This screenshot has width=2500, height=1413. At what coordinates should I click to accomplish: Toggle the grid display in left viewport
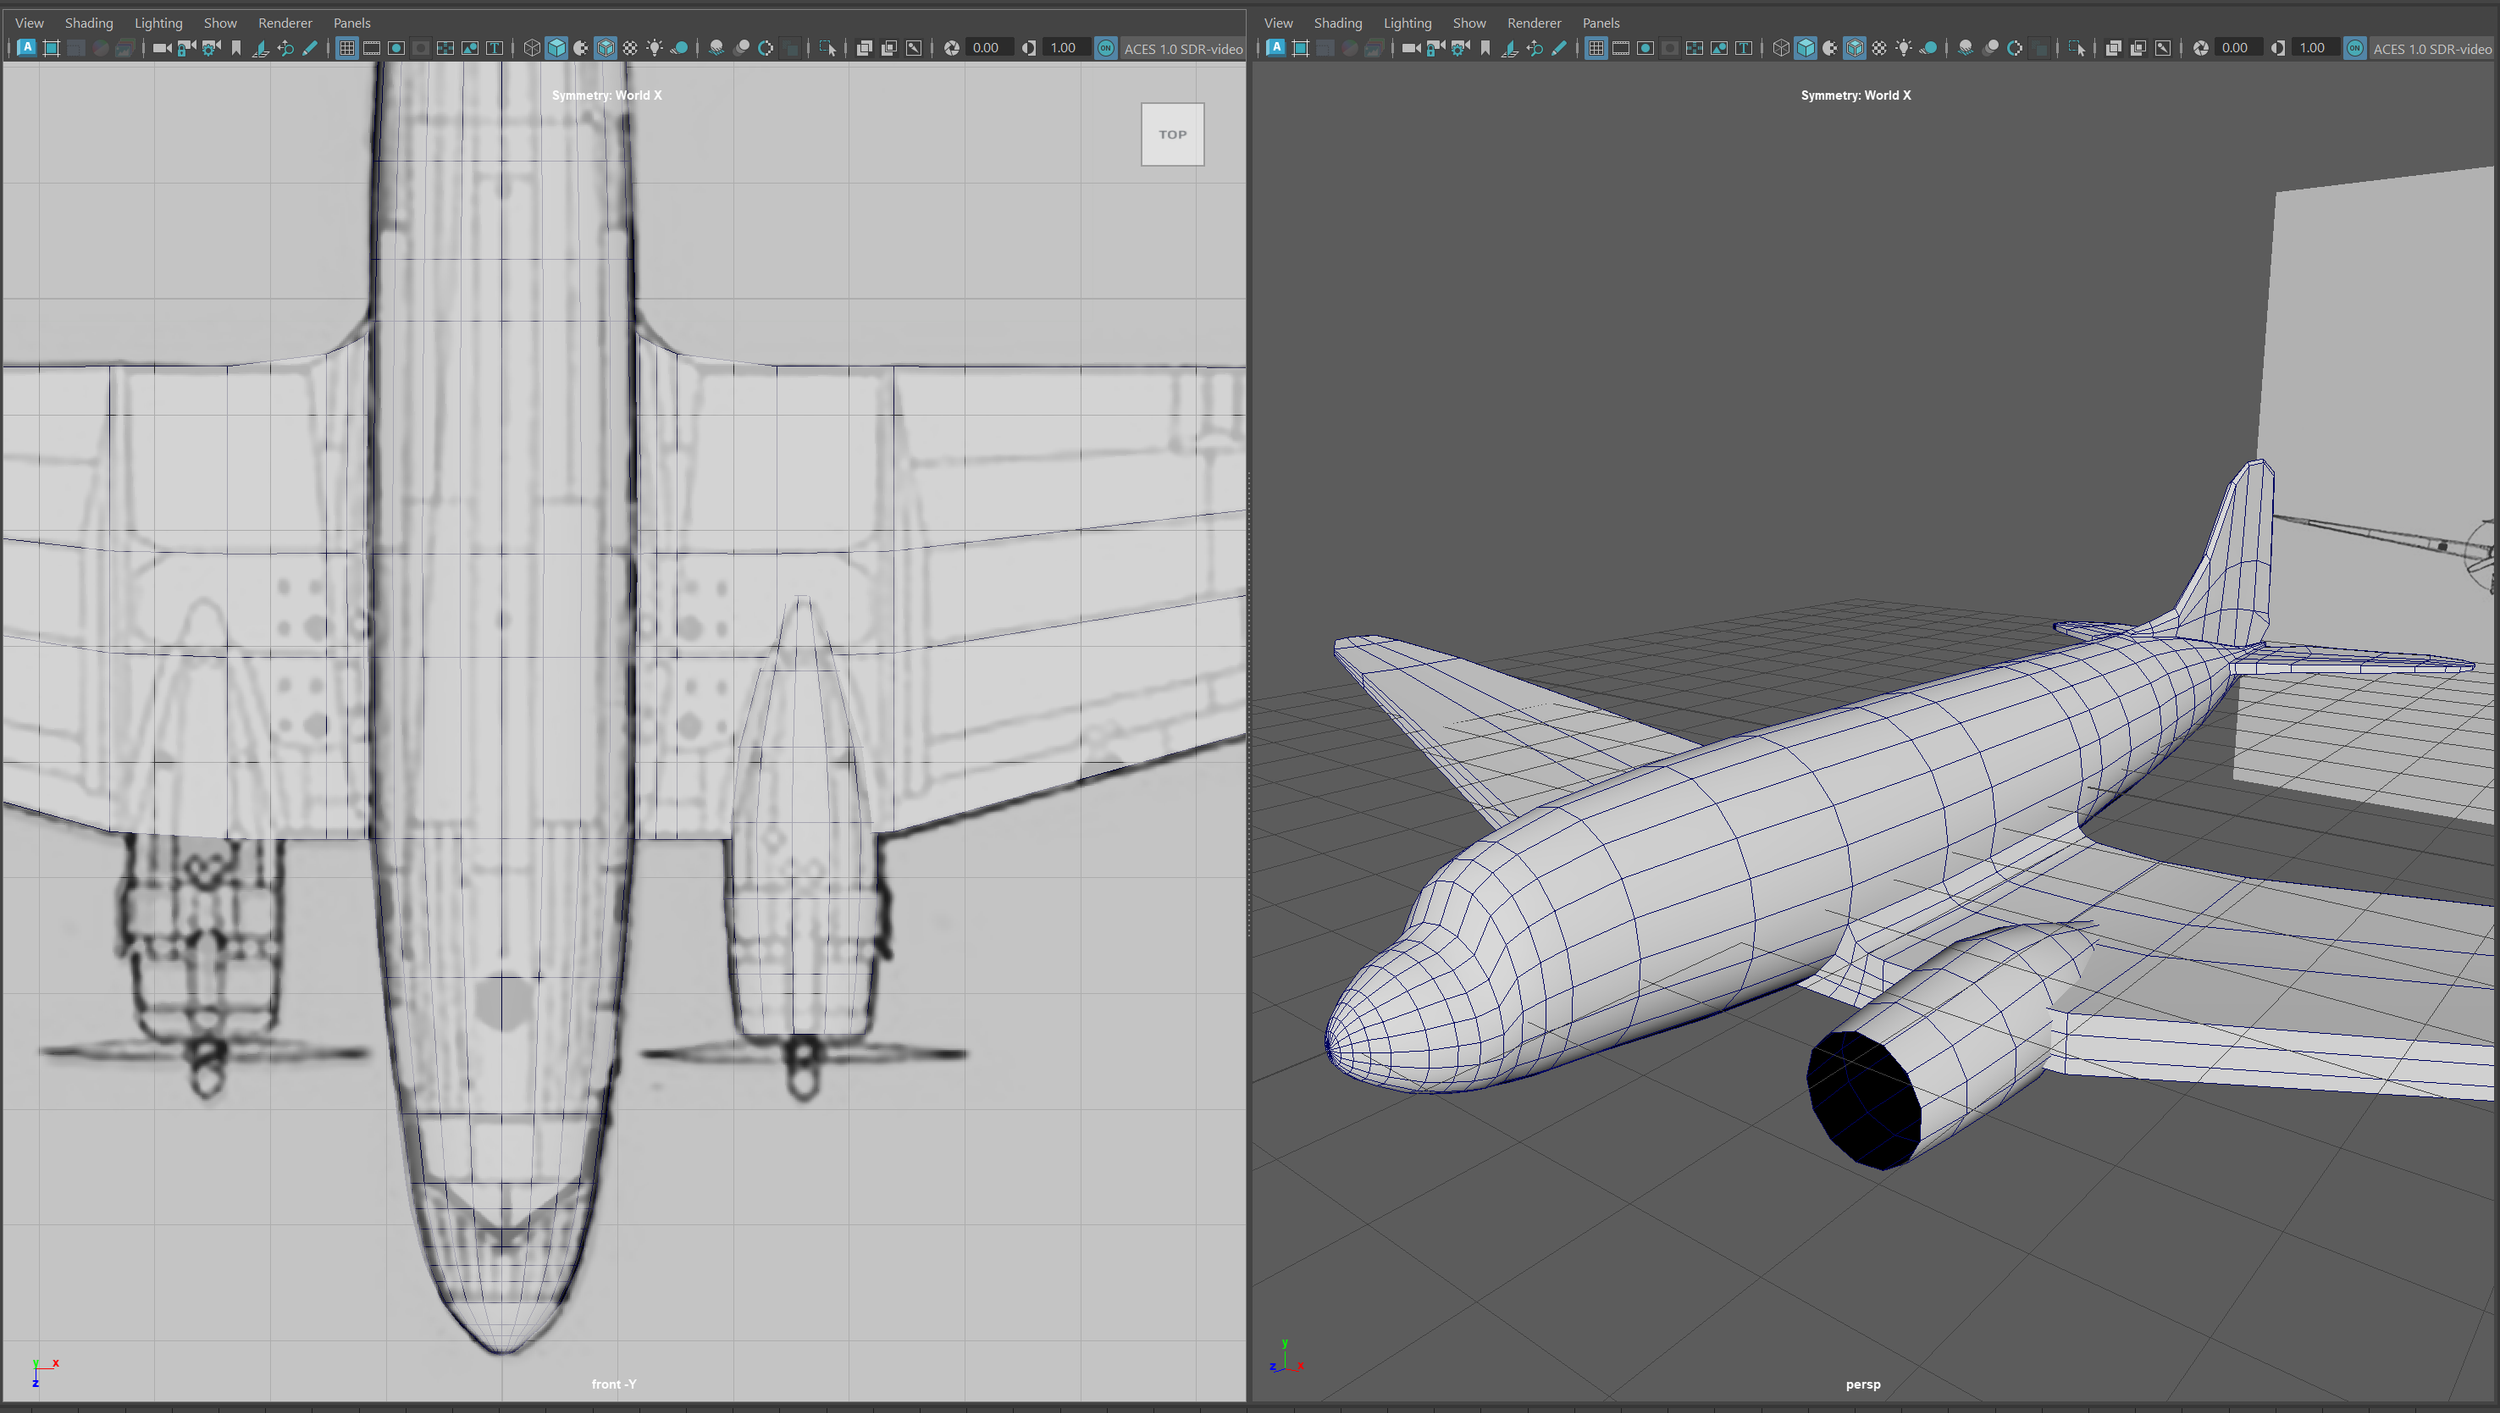point(346,48)
